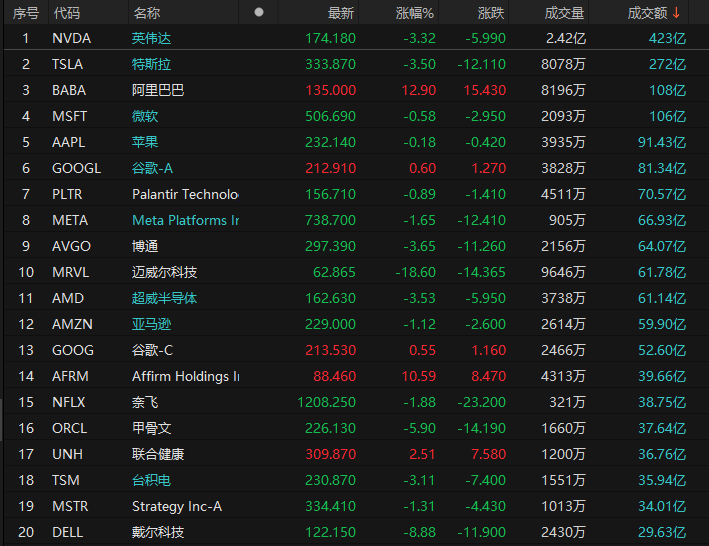Screen dimensions: 709x546
Task: Open the 英伟达 stock name
Action: click(x=151, y=38)
